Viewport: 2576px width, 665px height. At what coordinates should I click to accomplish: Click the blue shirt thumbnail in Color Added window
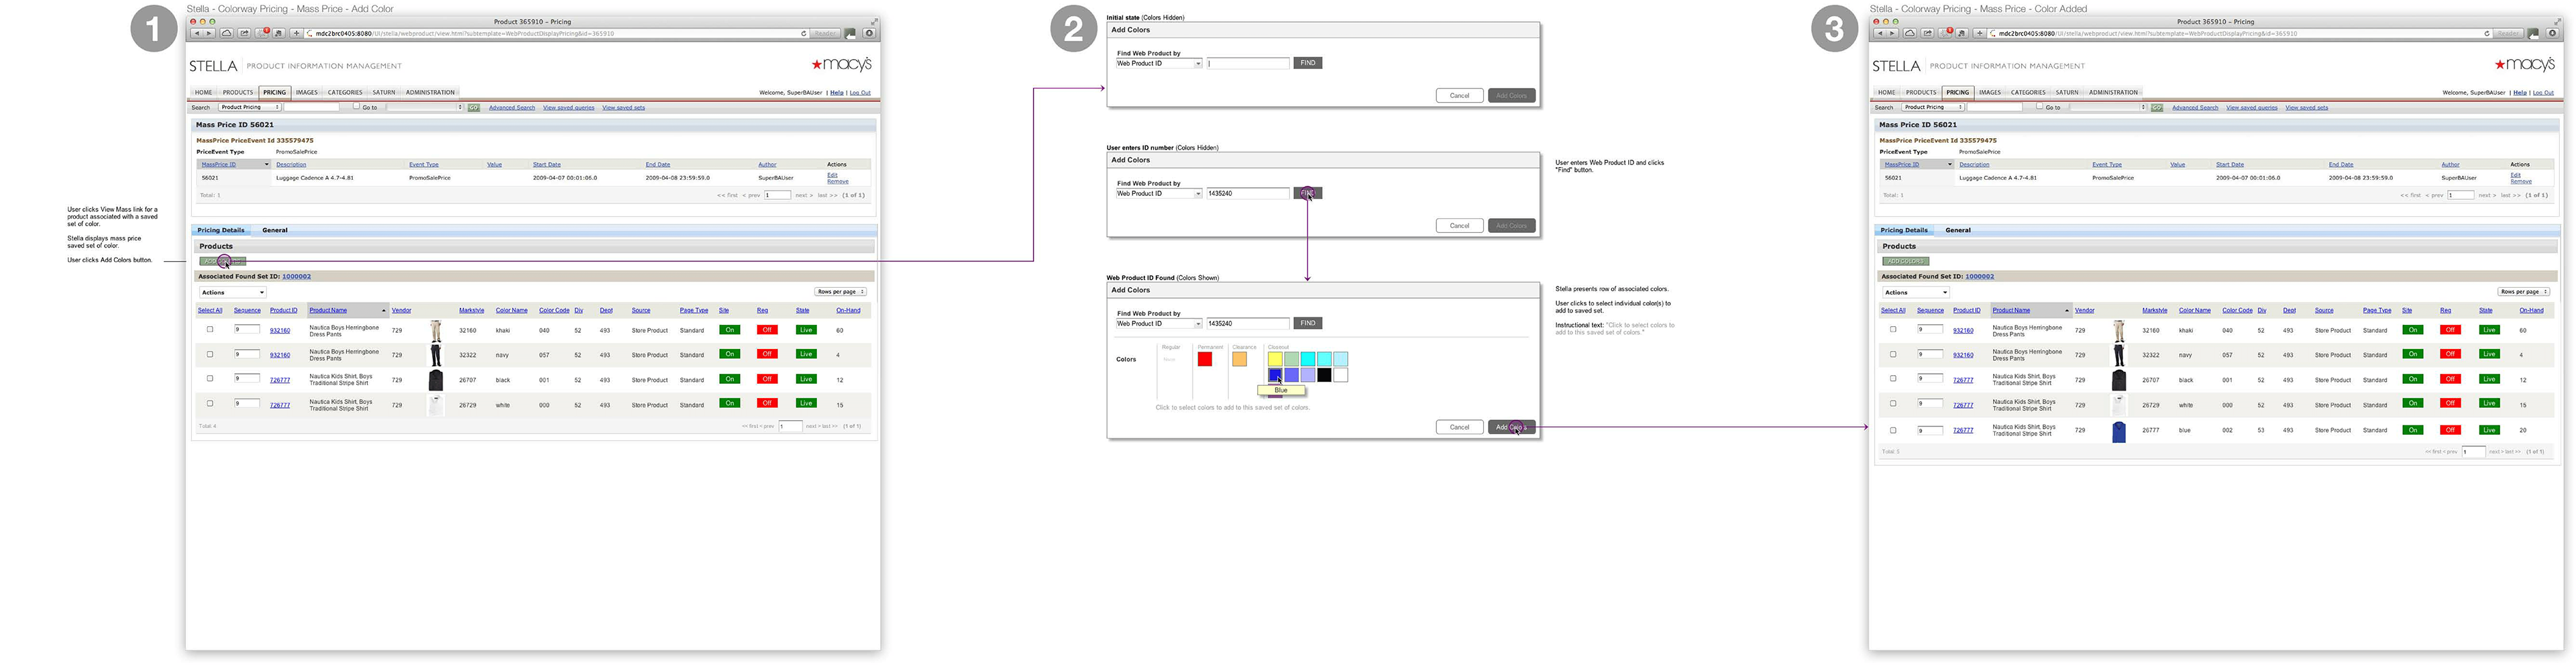point(2118,431)
